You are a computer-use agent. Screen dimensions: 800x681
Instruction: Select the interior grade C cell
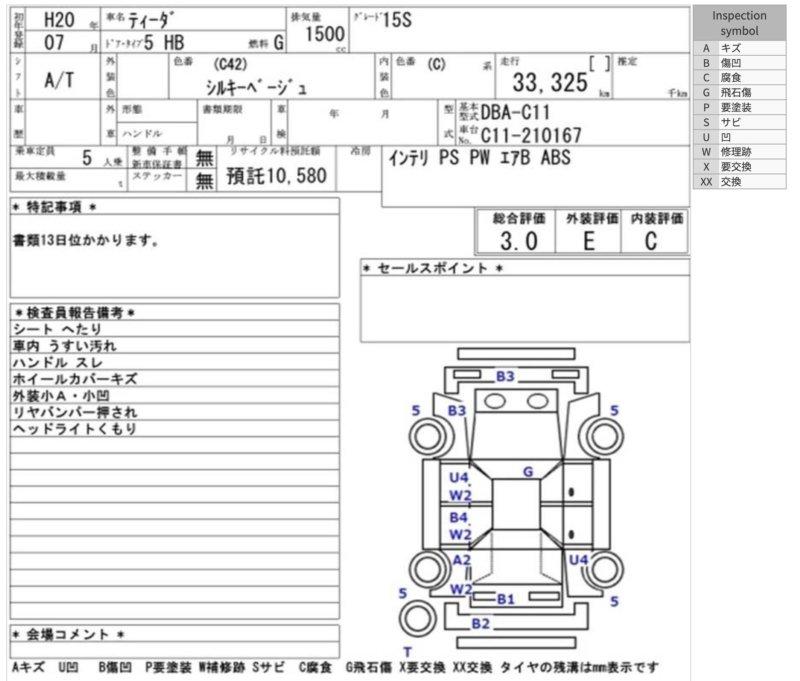652,240
